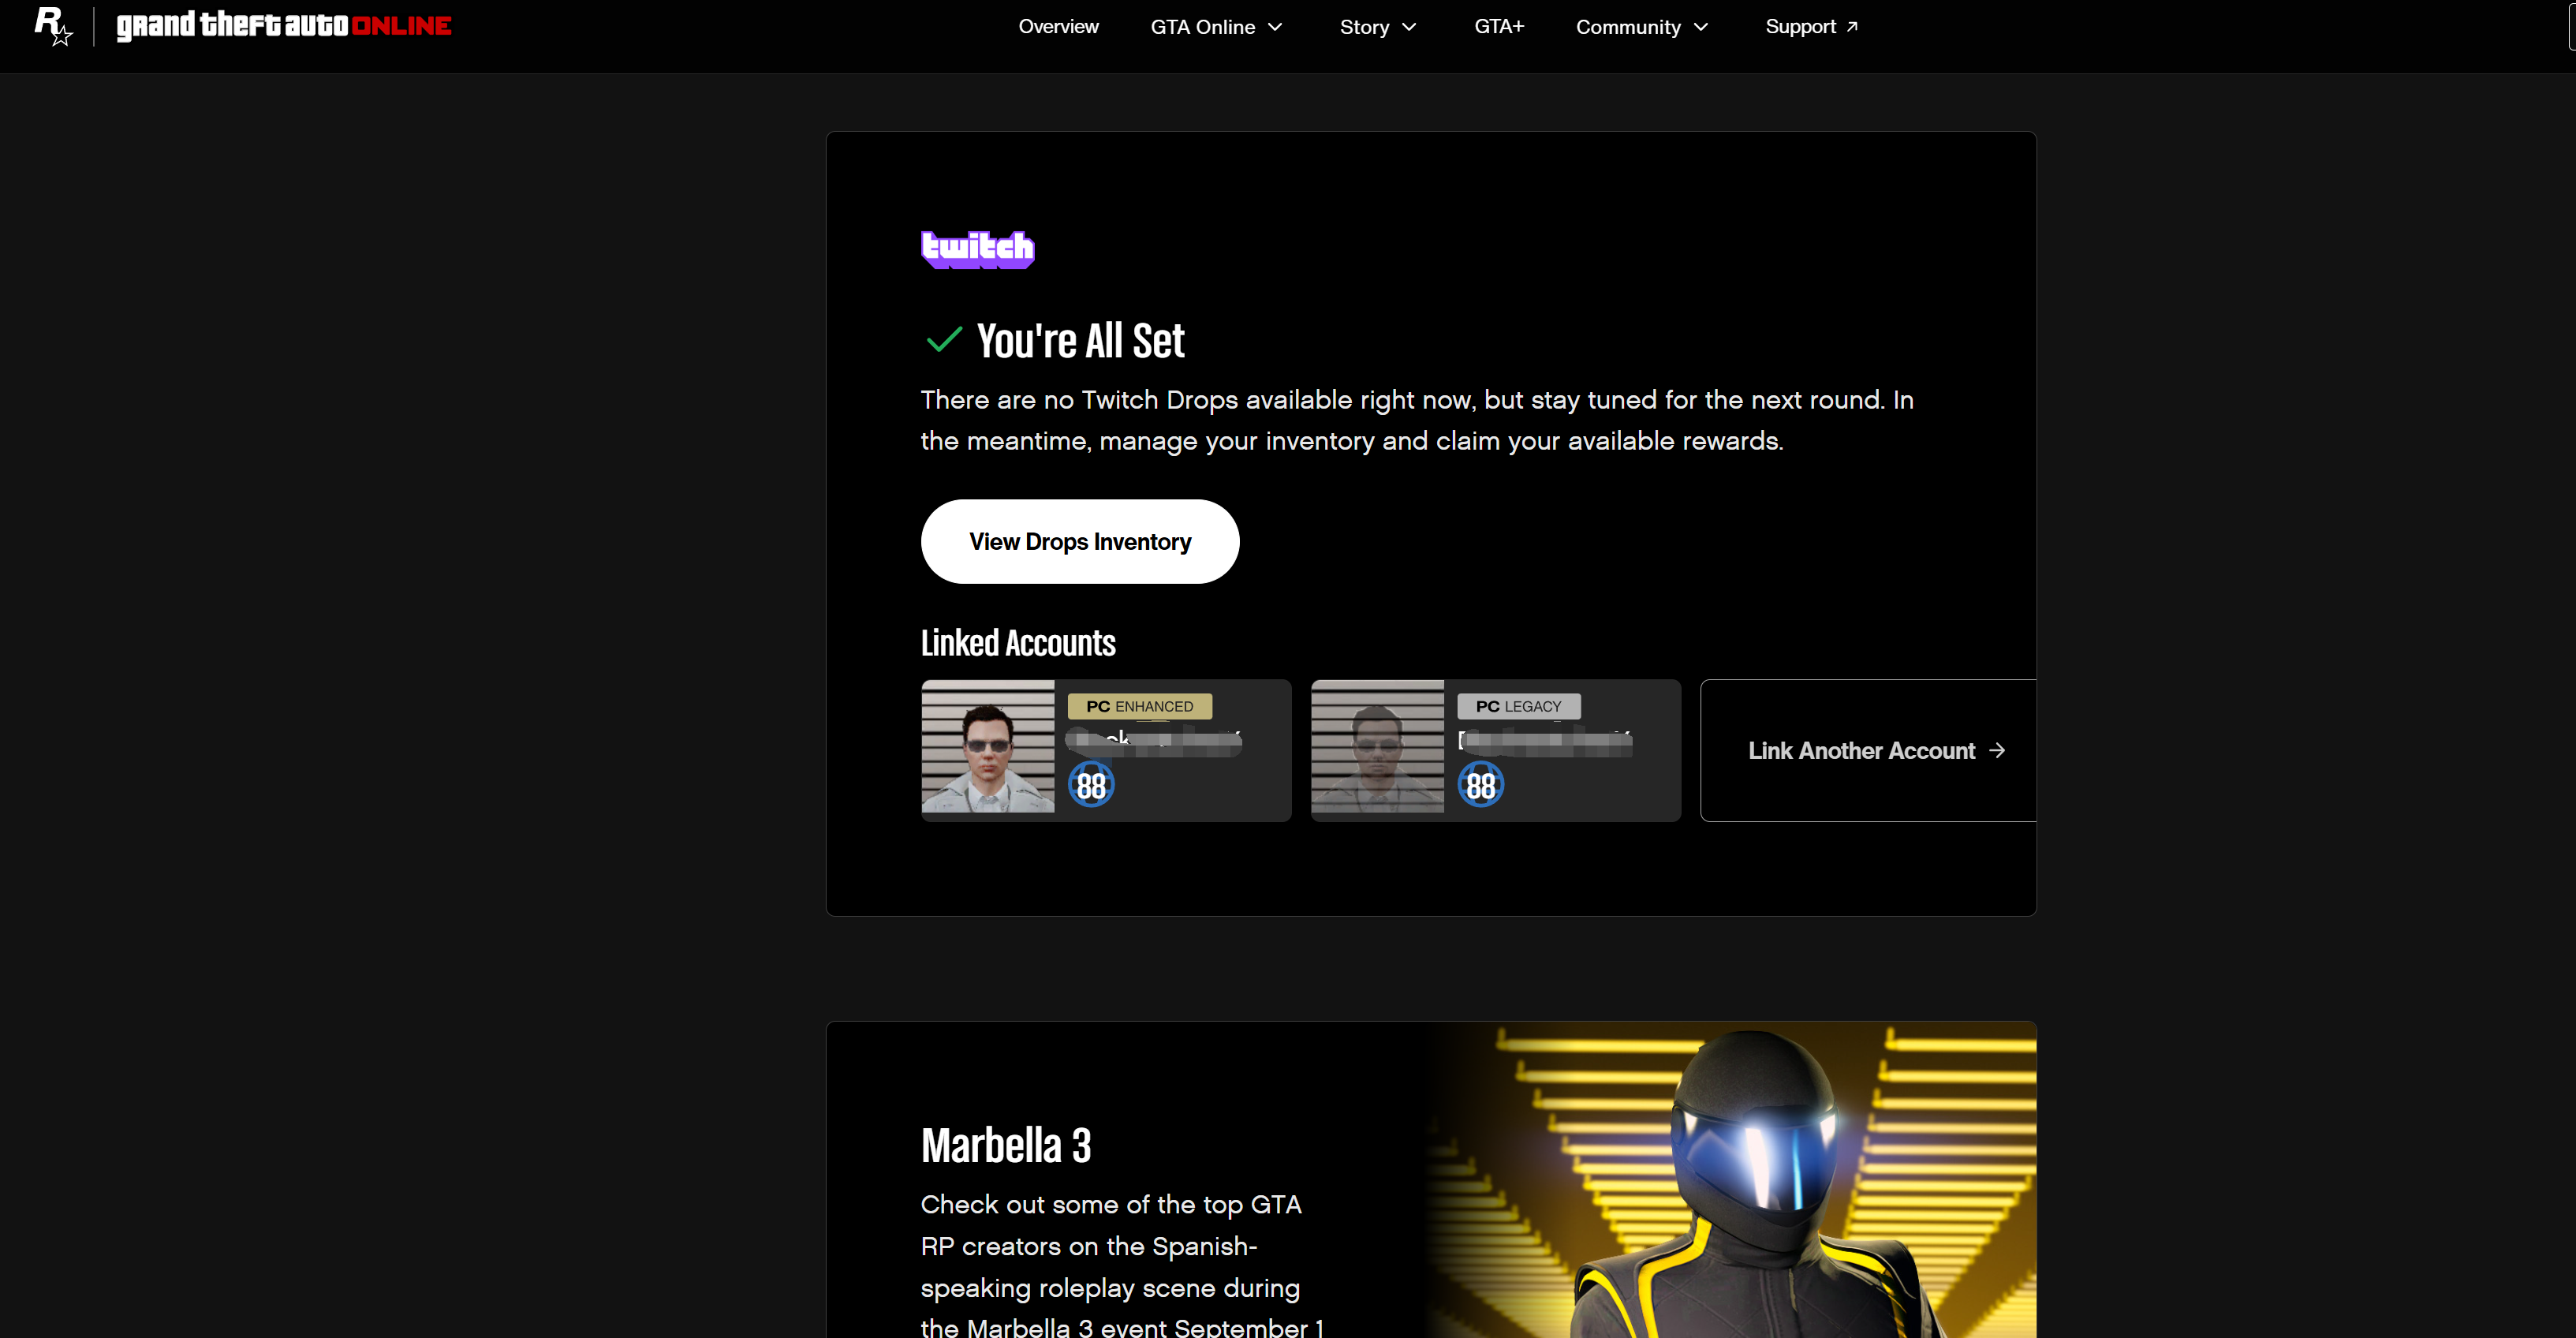Open the GTA+ page

1499,27
